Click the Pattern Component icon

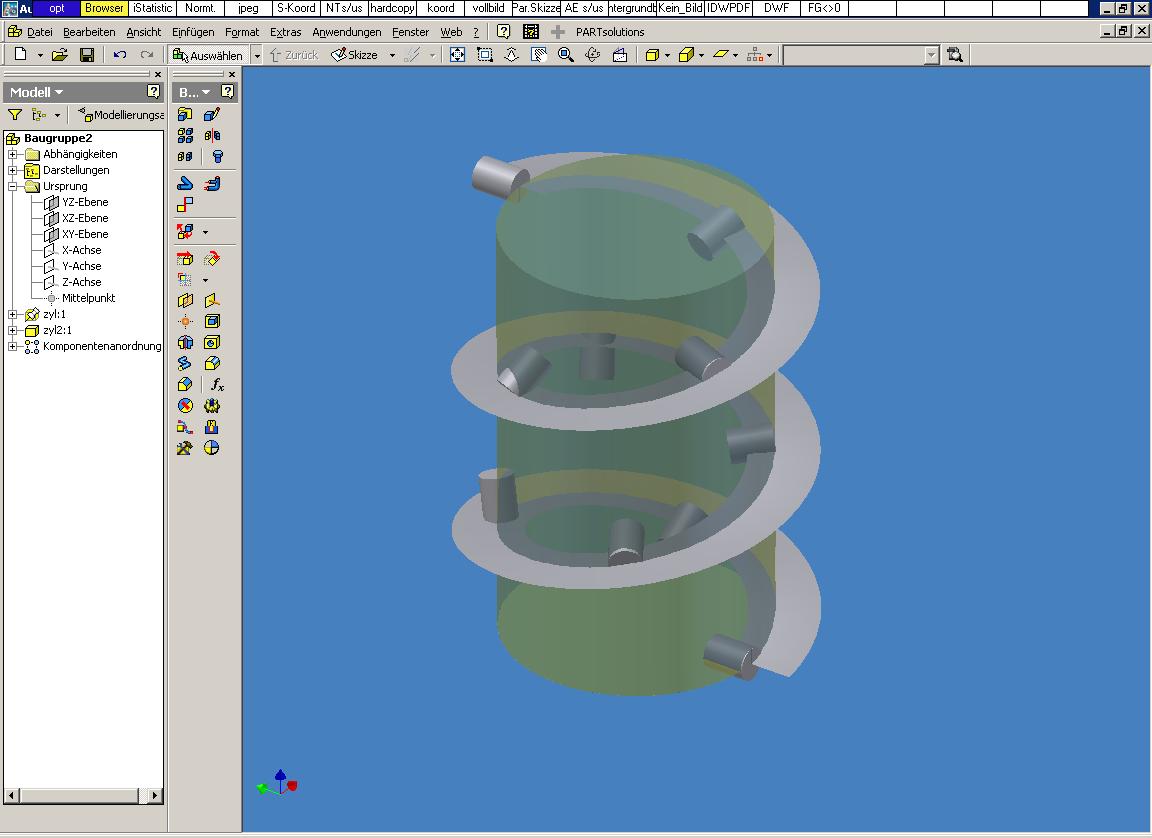pos(185,135)
